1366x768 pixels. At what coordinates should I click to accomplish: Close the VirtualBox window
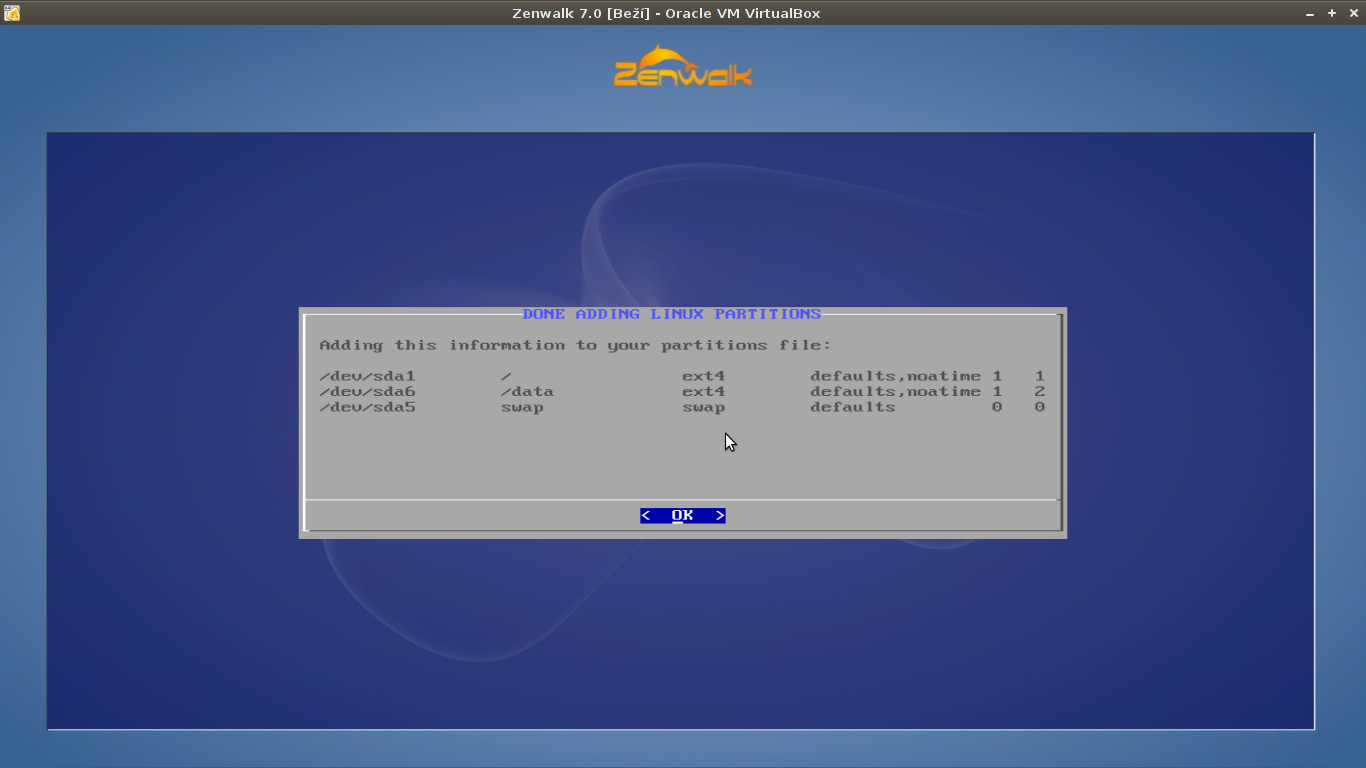coord(1354,13)
